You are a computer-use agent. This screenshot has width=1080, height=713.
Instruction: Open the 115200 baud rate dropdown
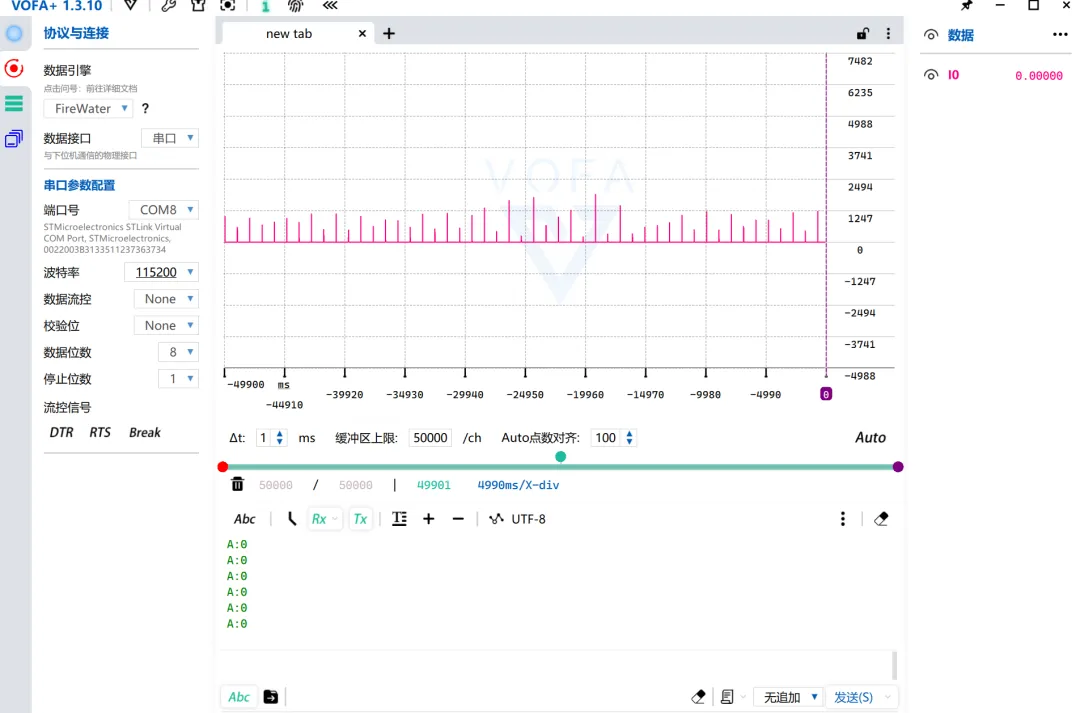click(160, 272)
